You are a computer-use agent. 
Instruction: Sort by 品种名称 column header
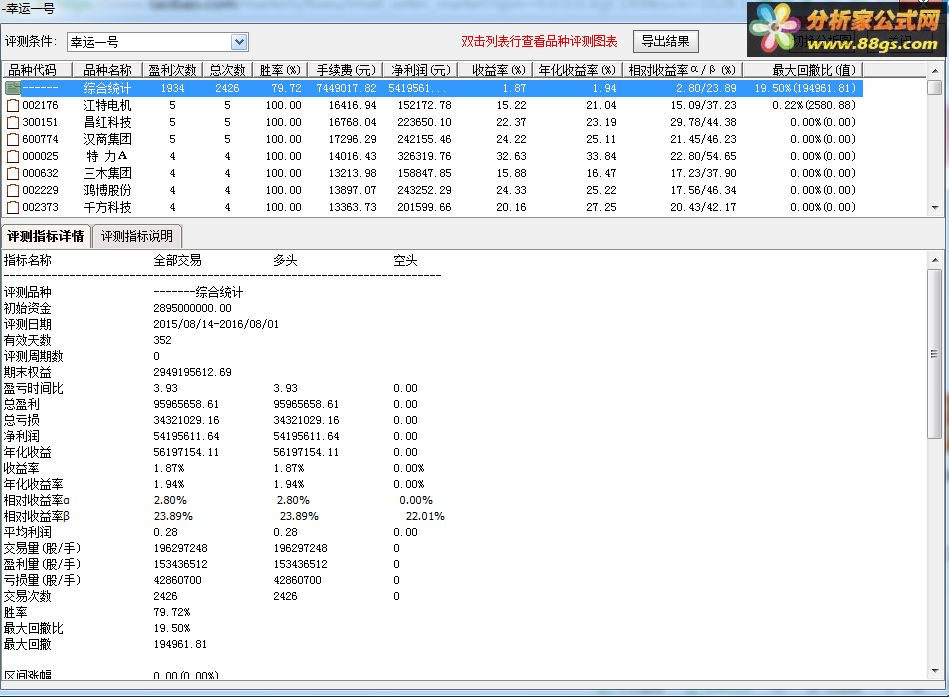107,70
